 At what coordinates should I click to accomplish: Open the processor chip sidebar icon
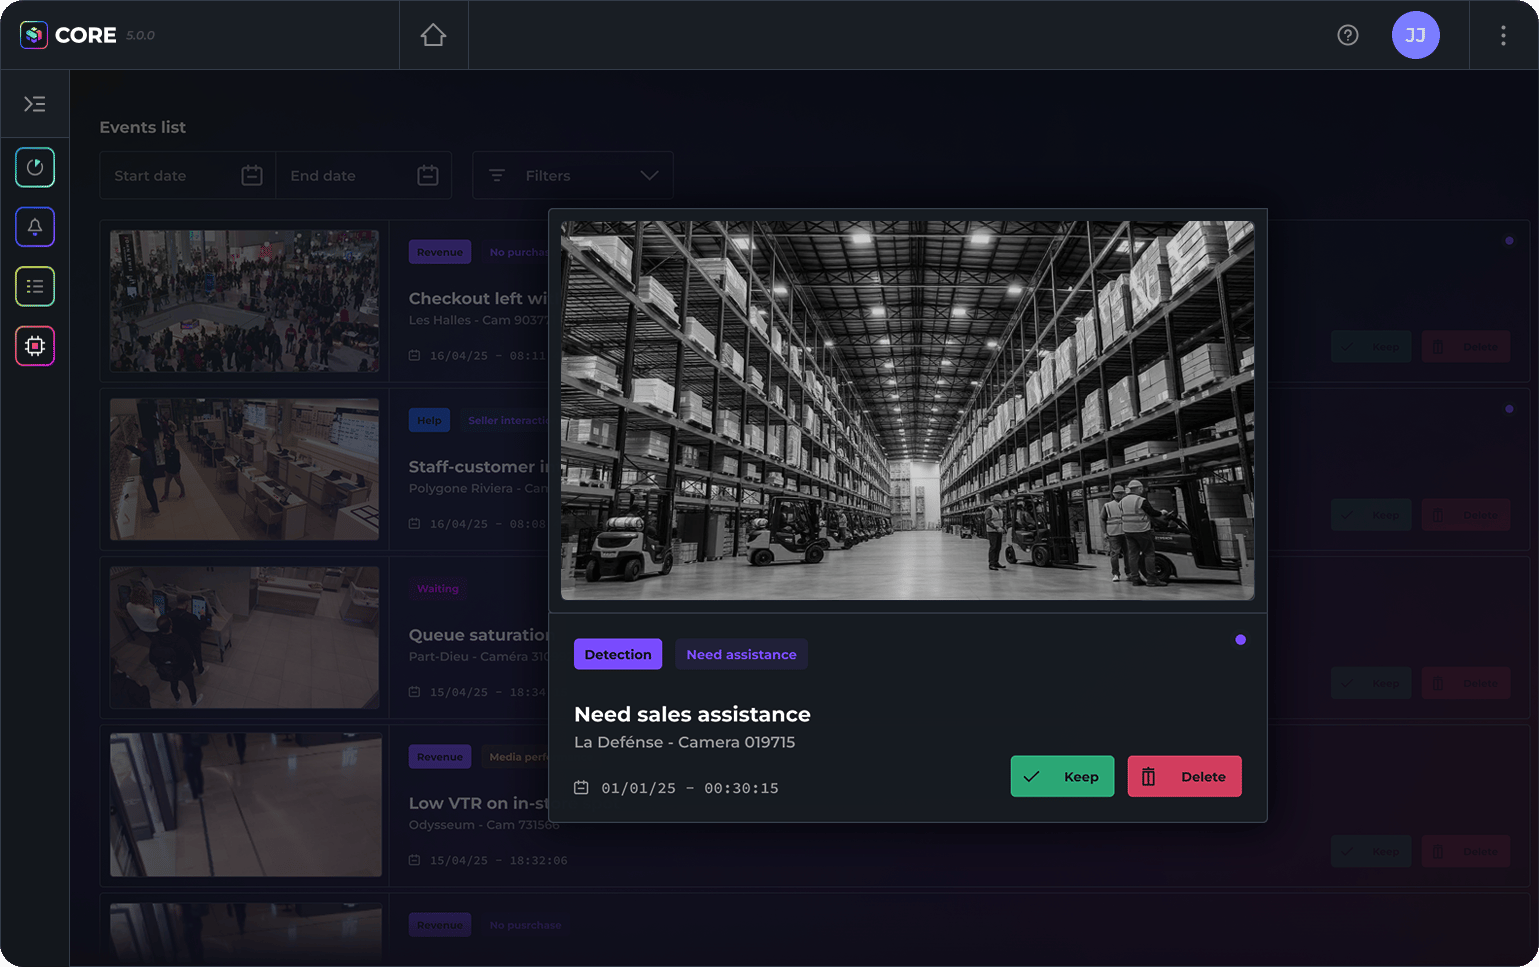click(35, 346)
